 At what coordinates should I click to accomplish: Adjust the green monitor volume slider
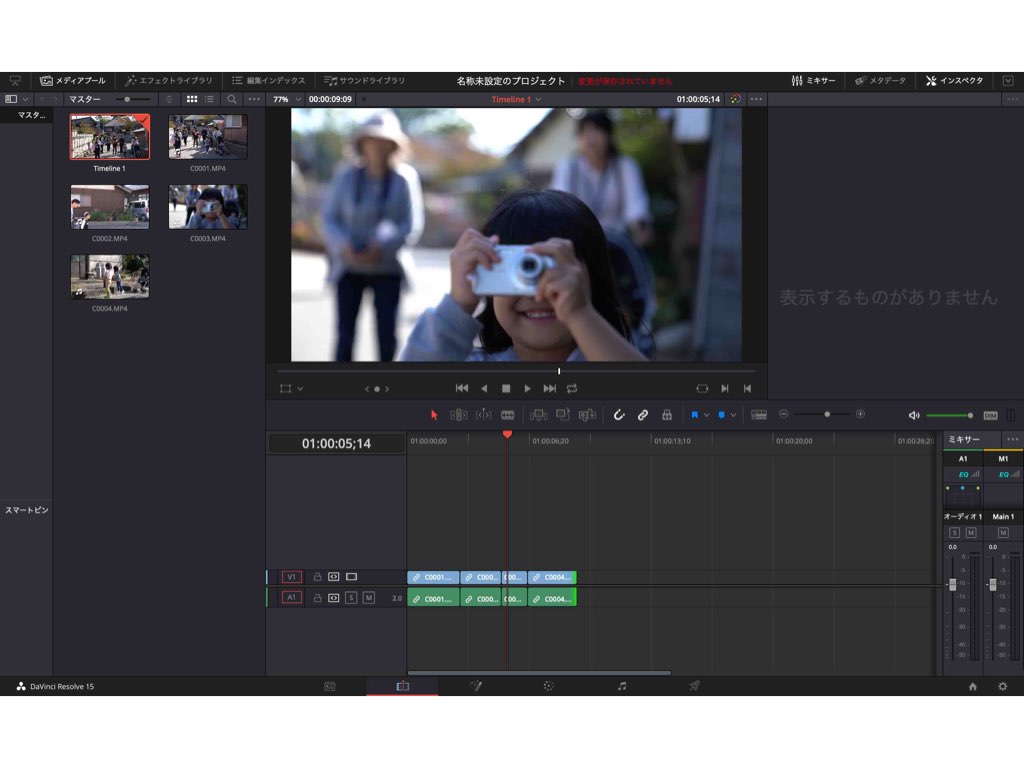(x=950, y=415)
